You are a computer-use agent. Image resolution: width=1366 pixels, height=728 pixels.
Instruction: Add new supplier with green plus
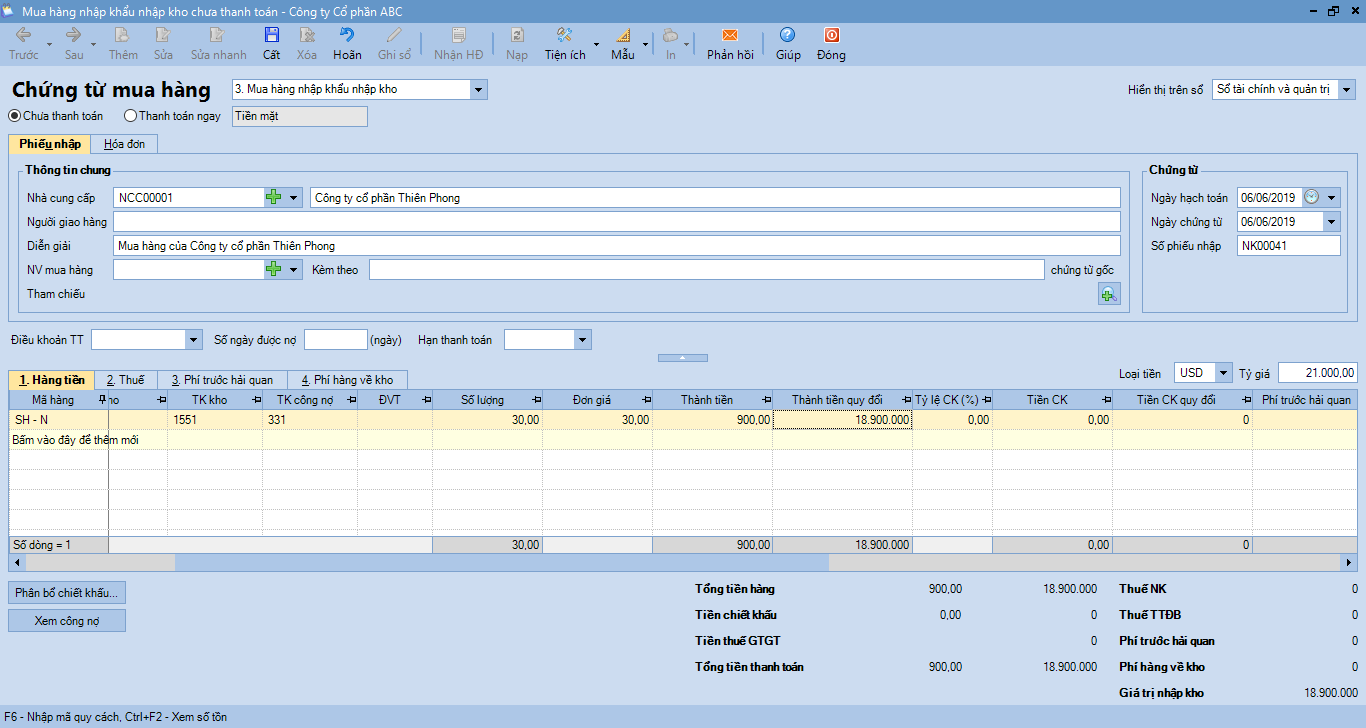click(274, 198)
